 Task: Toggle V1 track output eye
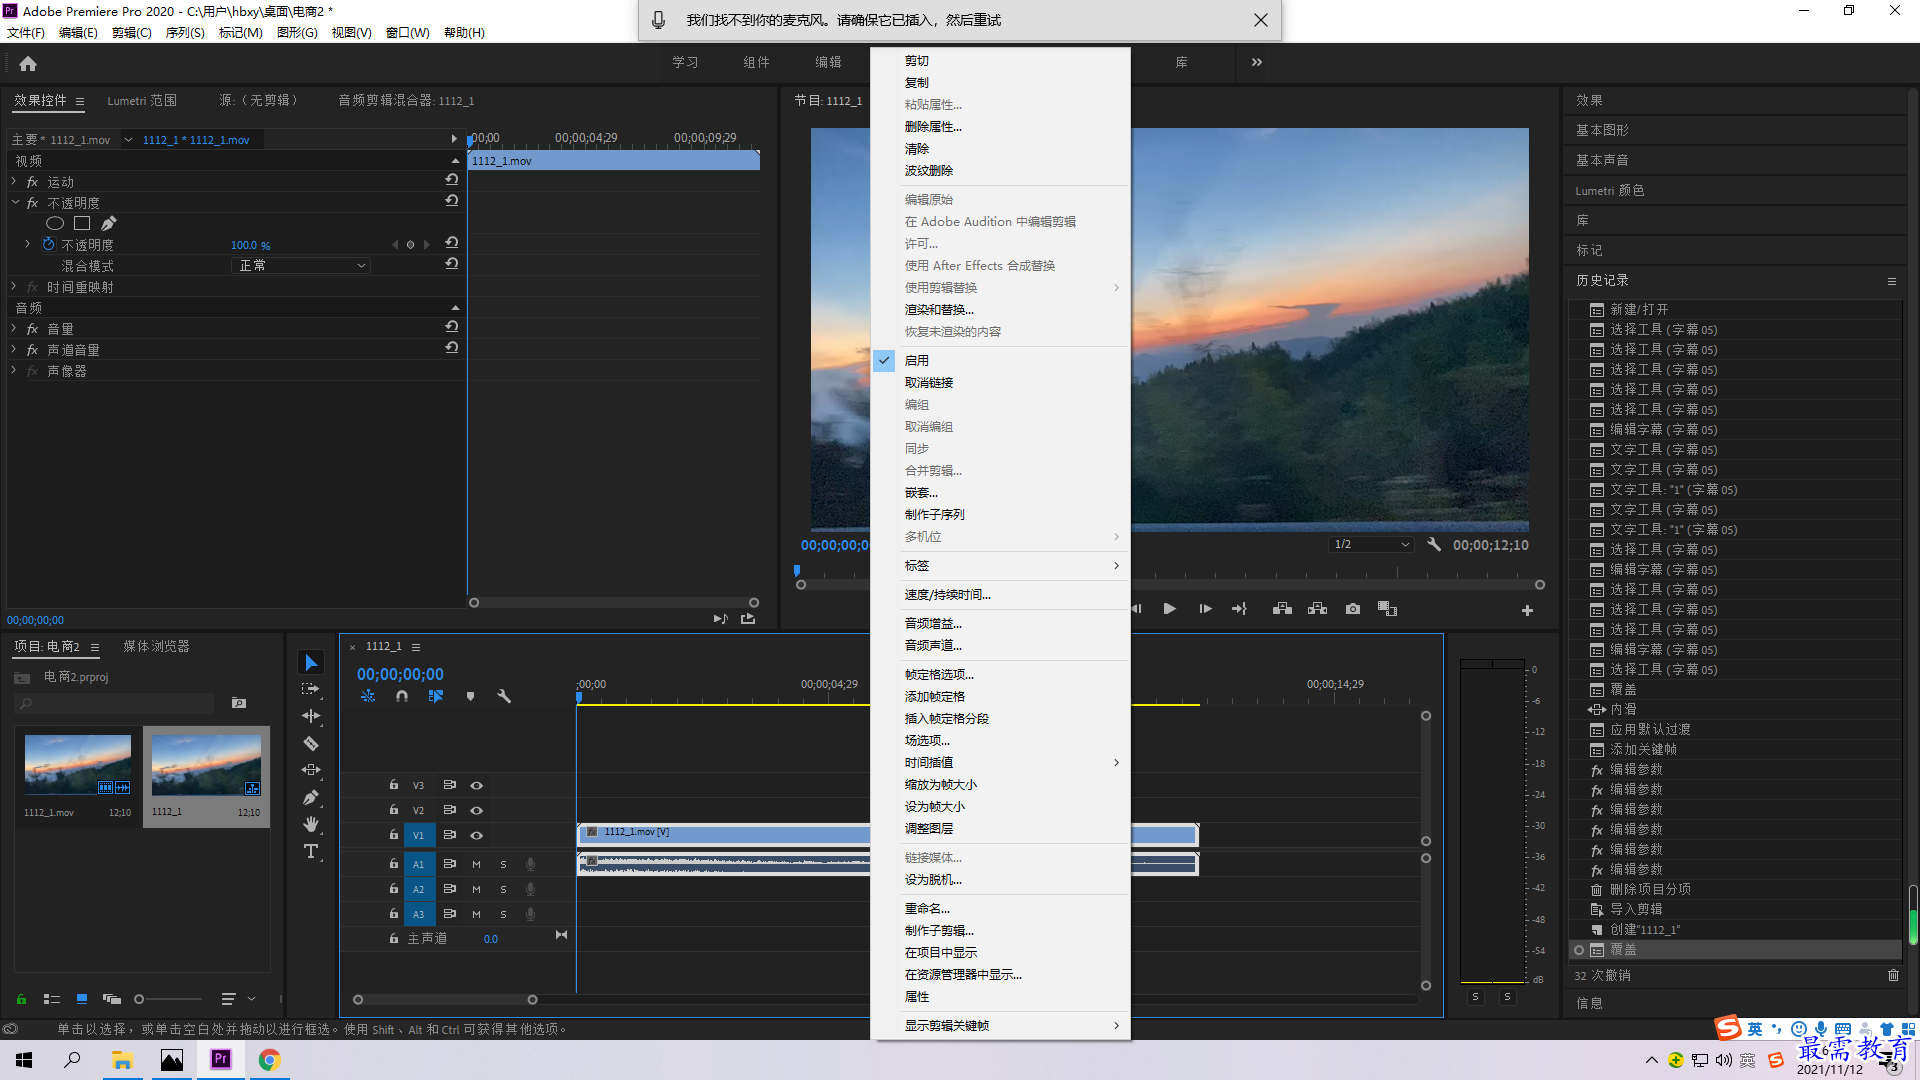tap(477, 835)
